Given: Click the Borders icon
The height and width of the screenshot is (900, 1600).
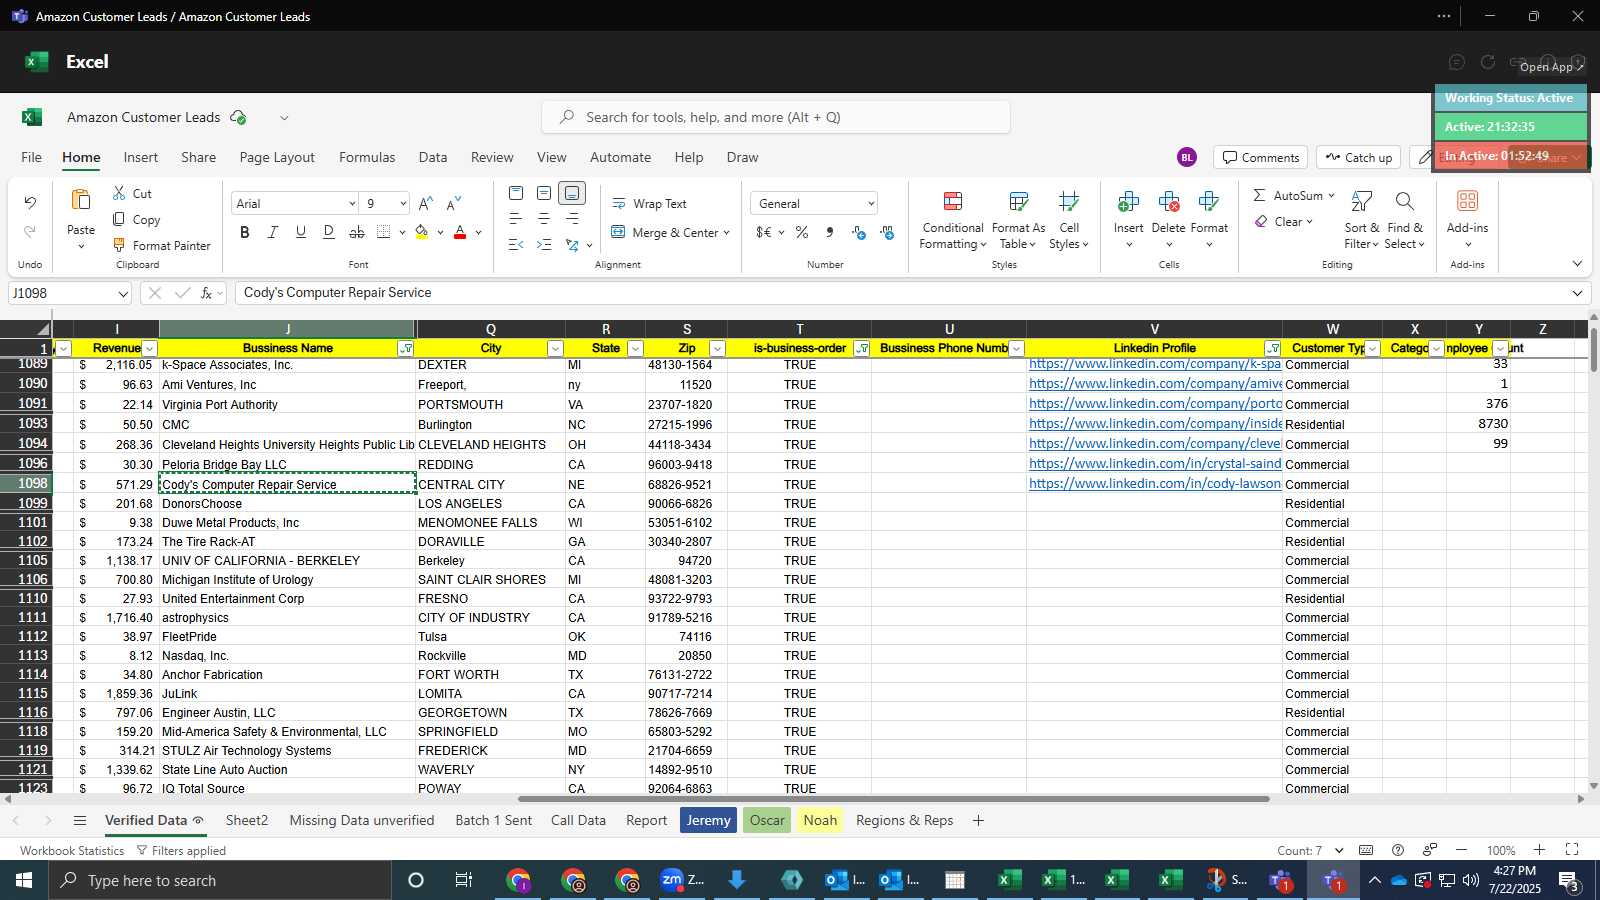Looking at the screenshot, I should pos(384,232).
